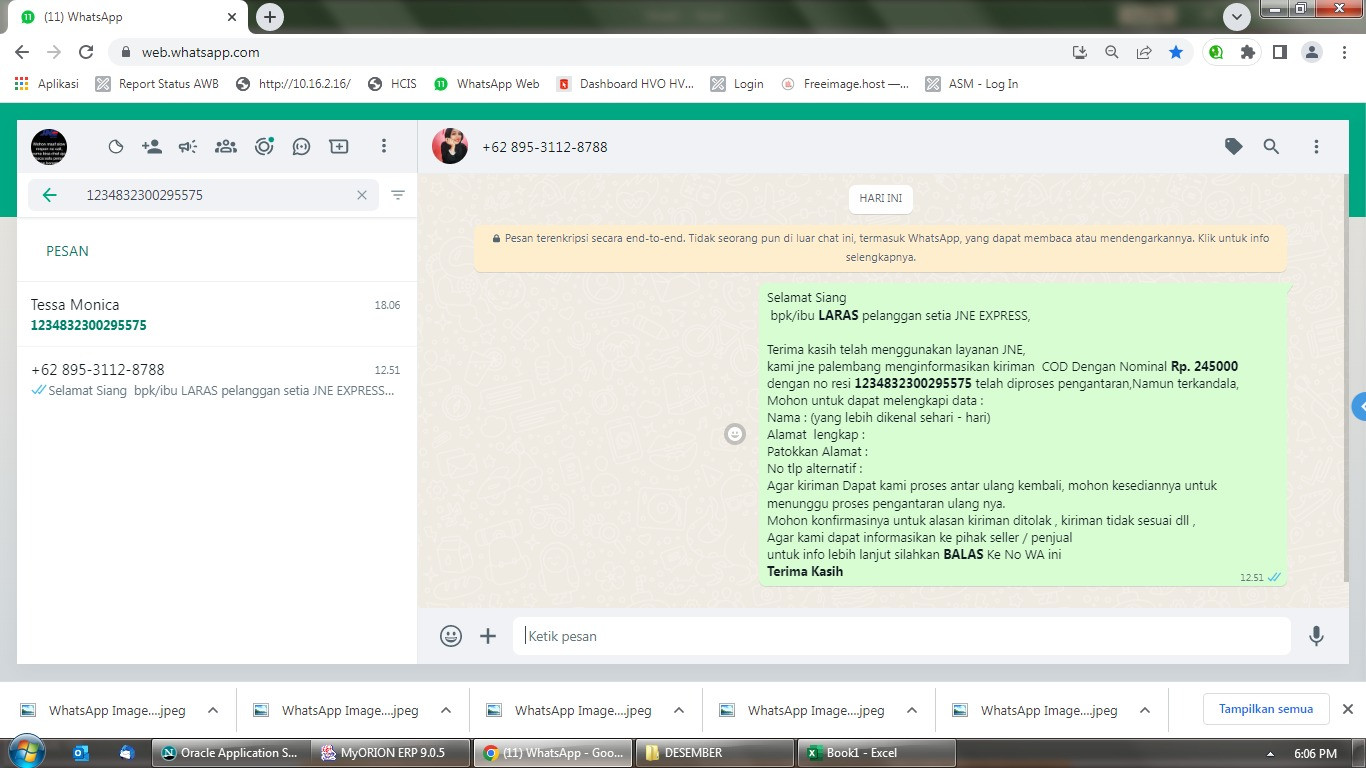Switch to MyORION ERP 9.0.5 taskbar window
The width and height of the screenshot is (1366, 768).
click(391, 753)
